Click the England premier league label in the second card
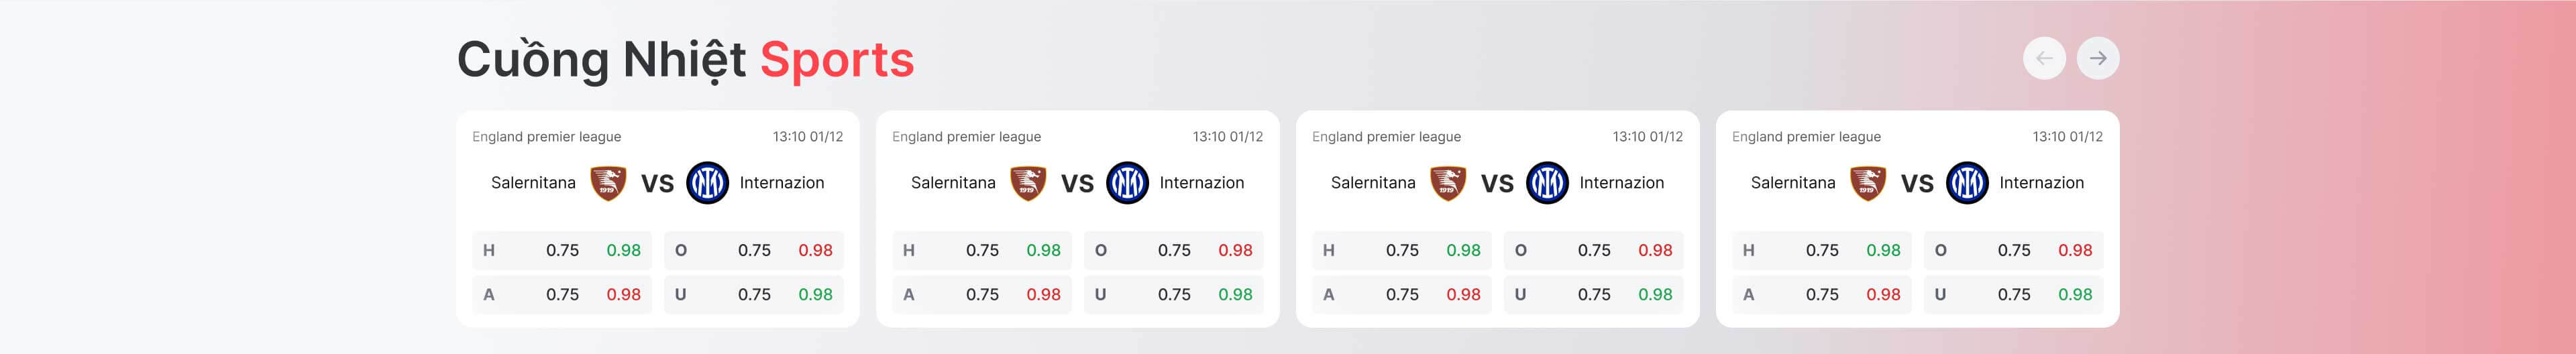The image size is (2576, 354). pyautogui.click(x=966, y=137)
